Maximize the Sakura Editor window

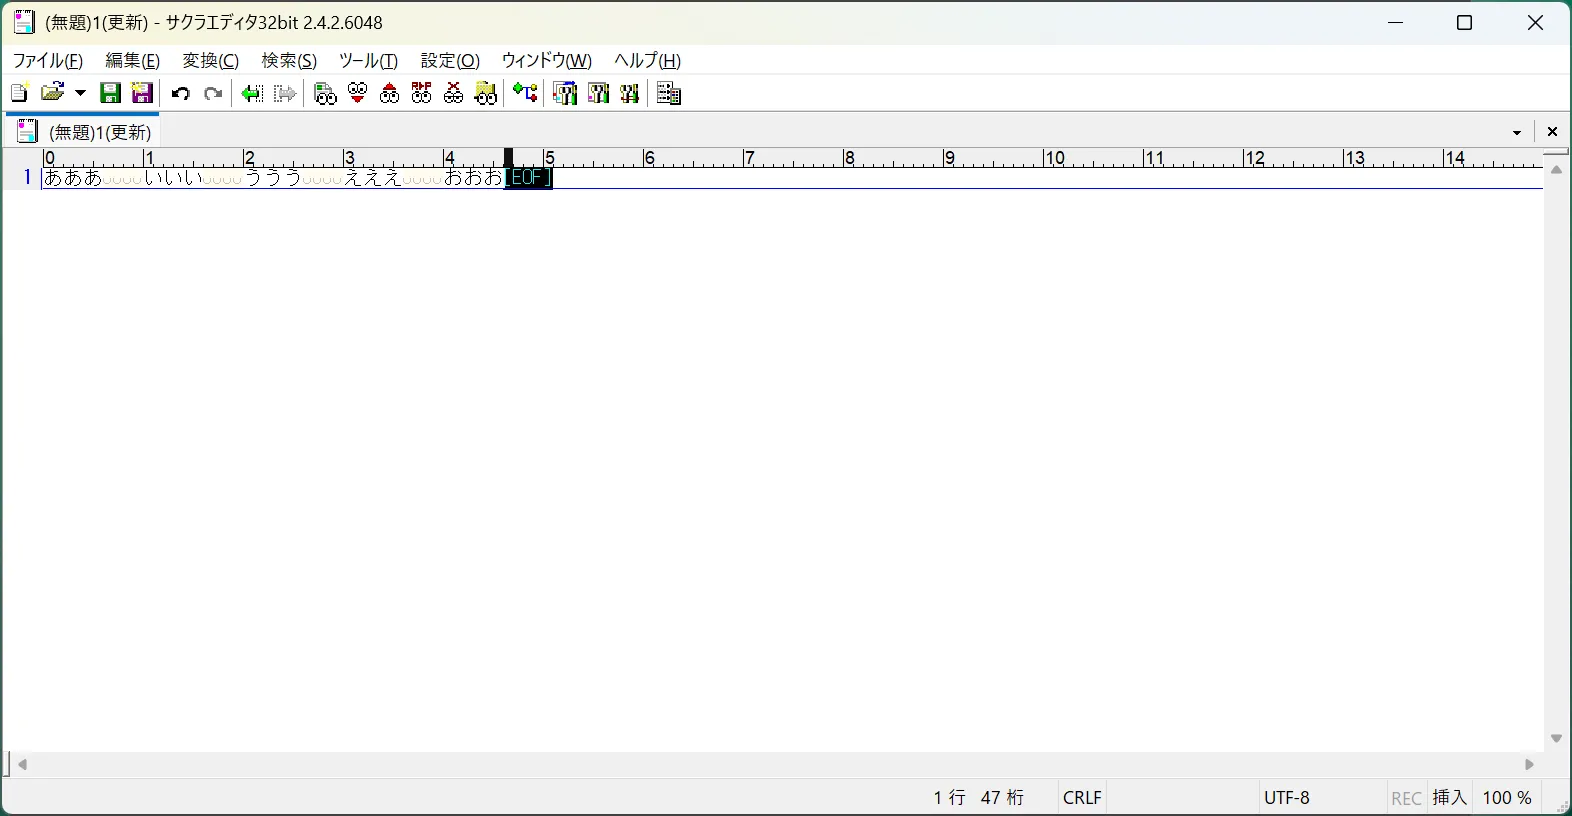coord(1465,23)
